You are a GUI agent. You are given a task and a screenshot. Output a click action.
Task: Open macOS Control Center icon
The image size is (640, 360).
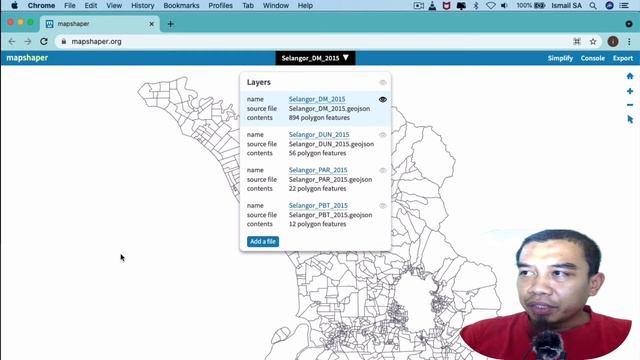(624, 6)
